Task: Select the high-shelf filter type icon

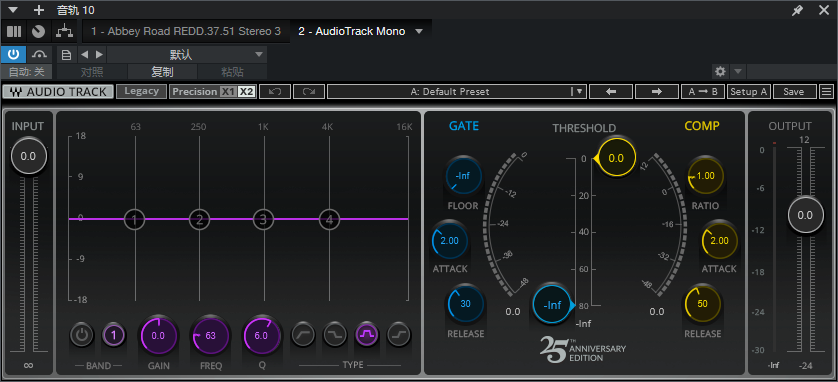Action: click(399, 335)
